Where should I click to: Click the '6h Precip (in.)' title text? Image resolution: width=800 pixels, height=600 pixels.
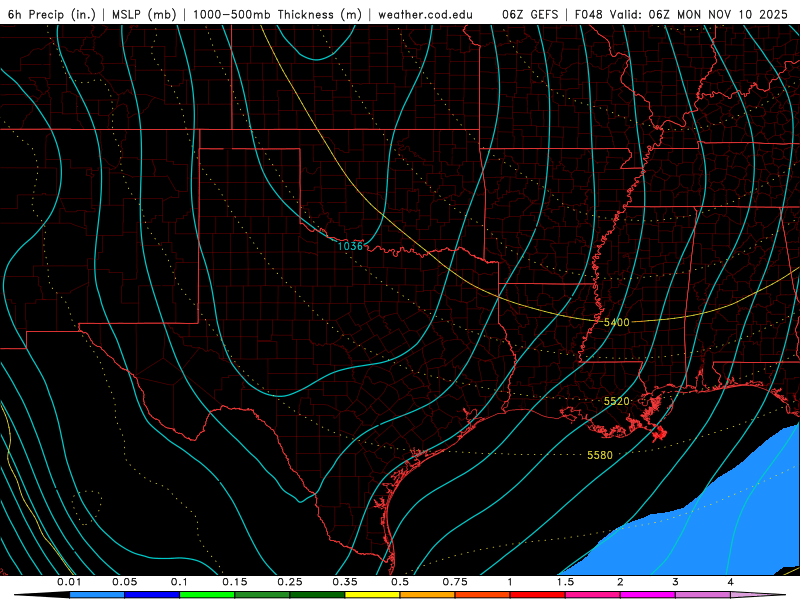pos(52,14)
